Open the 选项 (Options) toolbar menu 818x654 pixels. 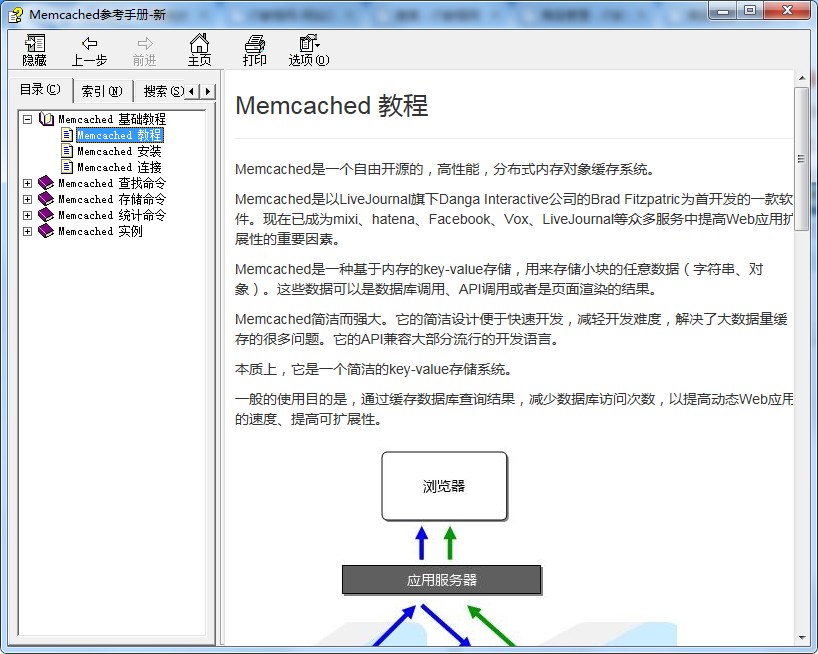[309, 44]
